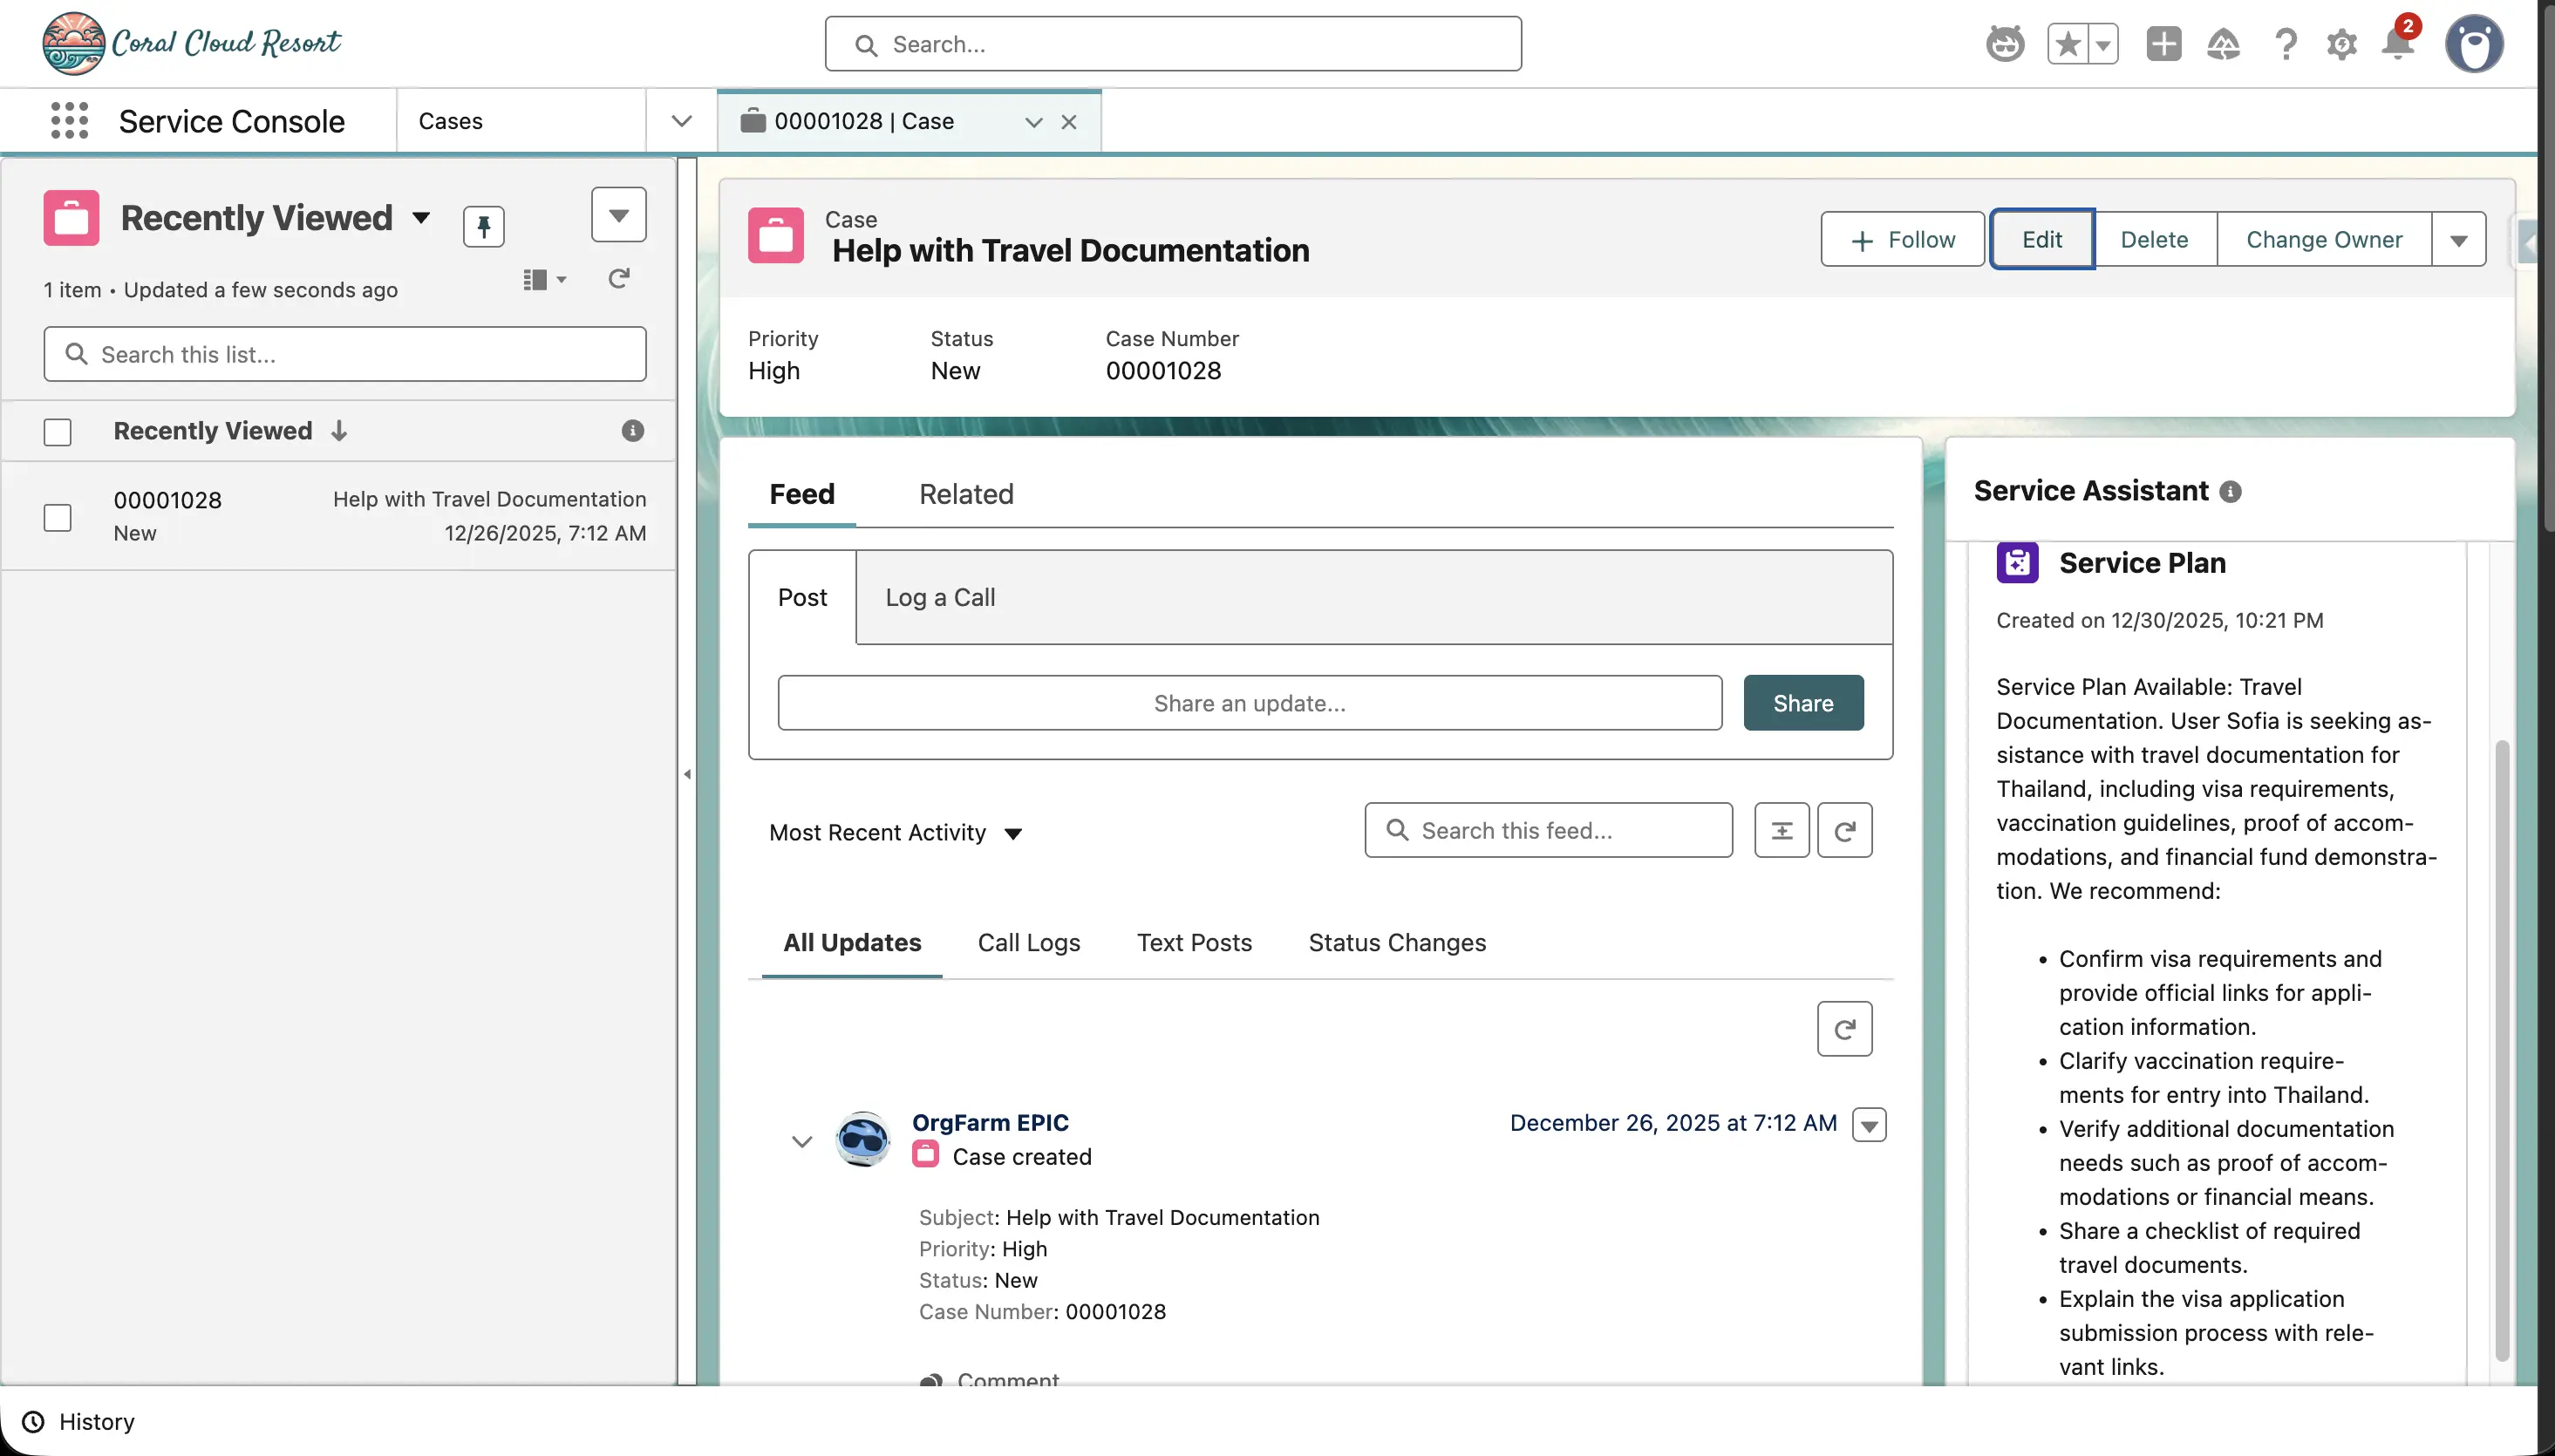Viewport: 2555px width, 1456px height.
Task: Open the Call Logs tab
Action: click(1028, 942)
